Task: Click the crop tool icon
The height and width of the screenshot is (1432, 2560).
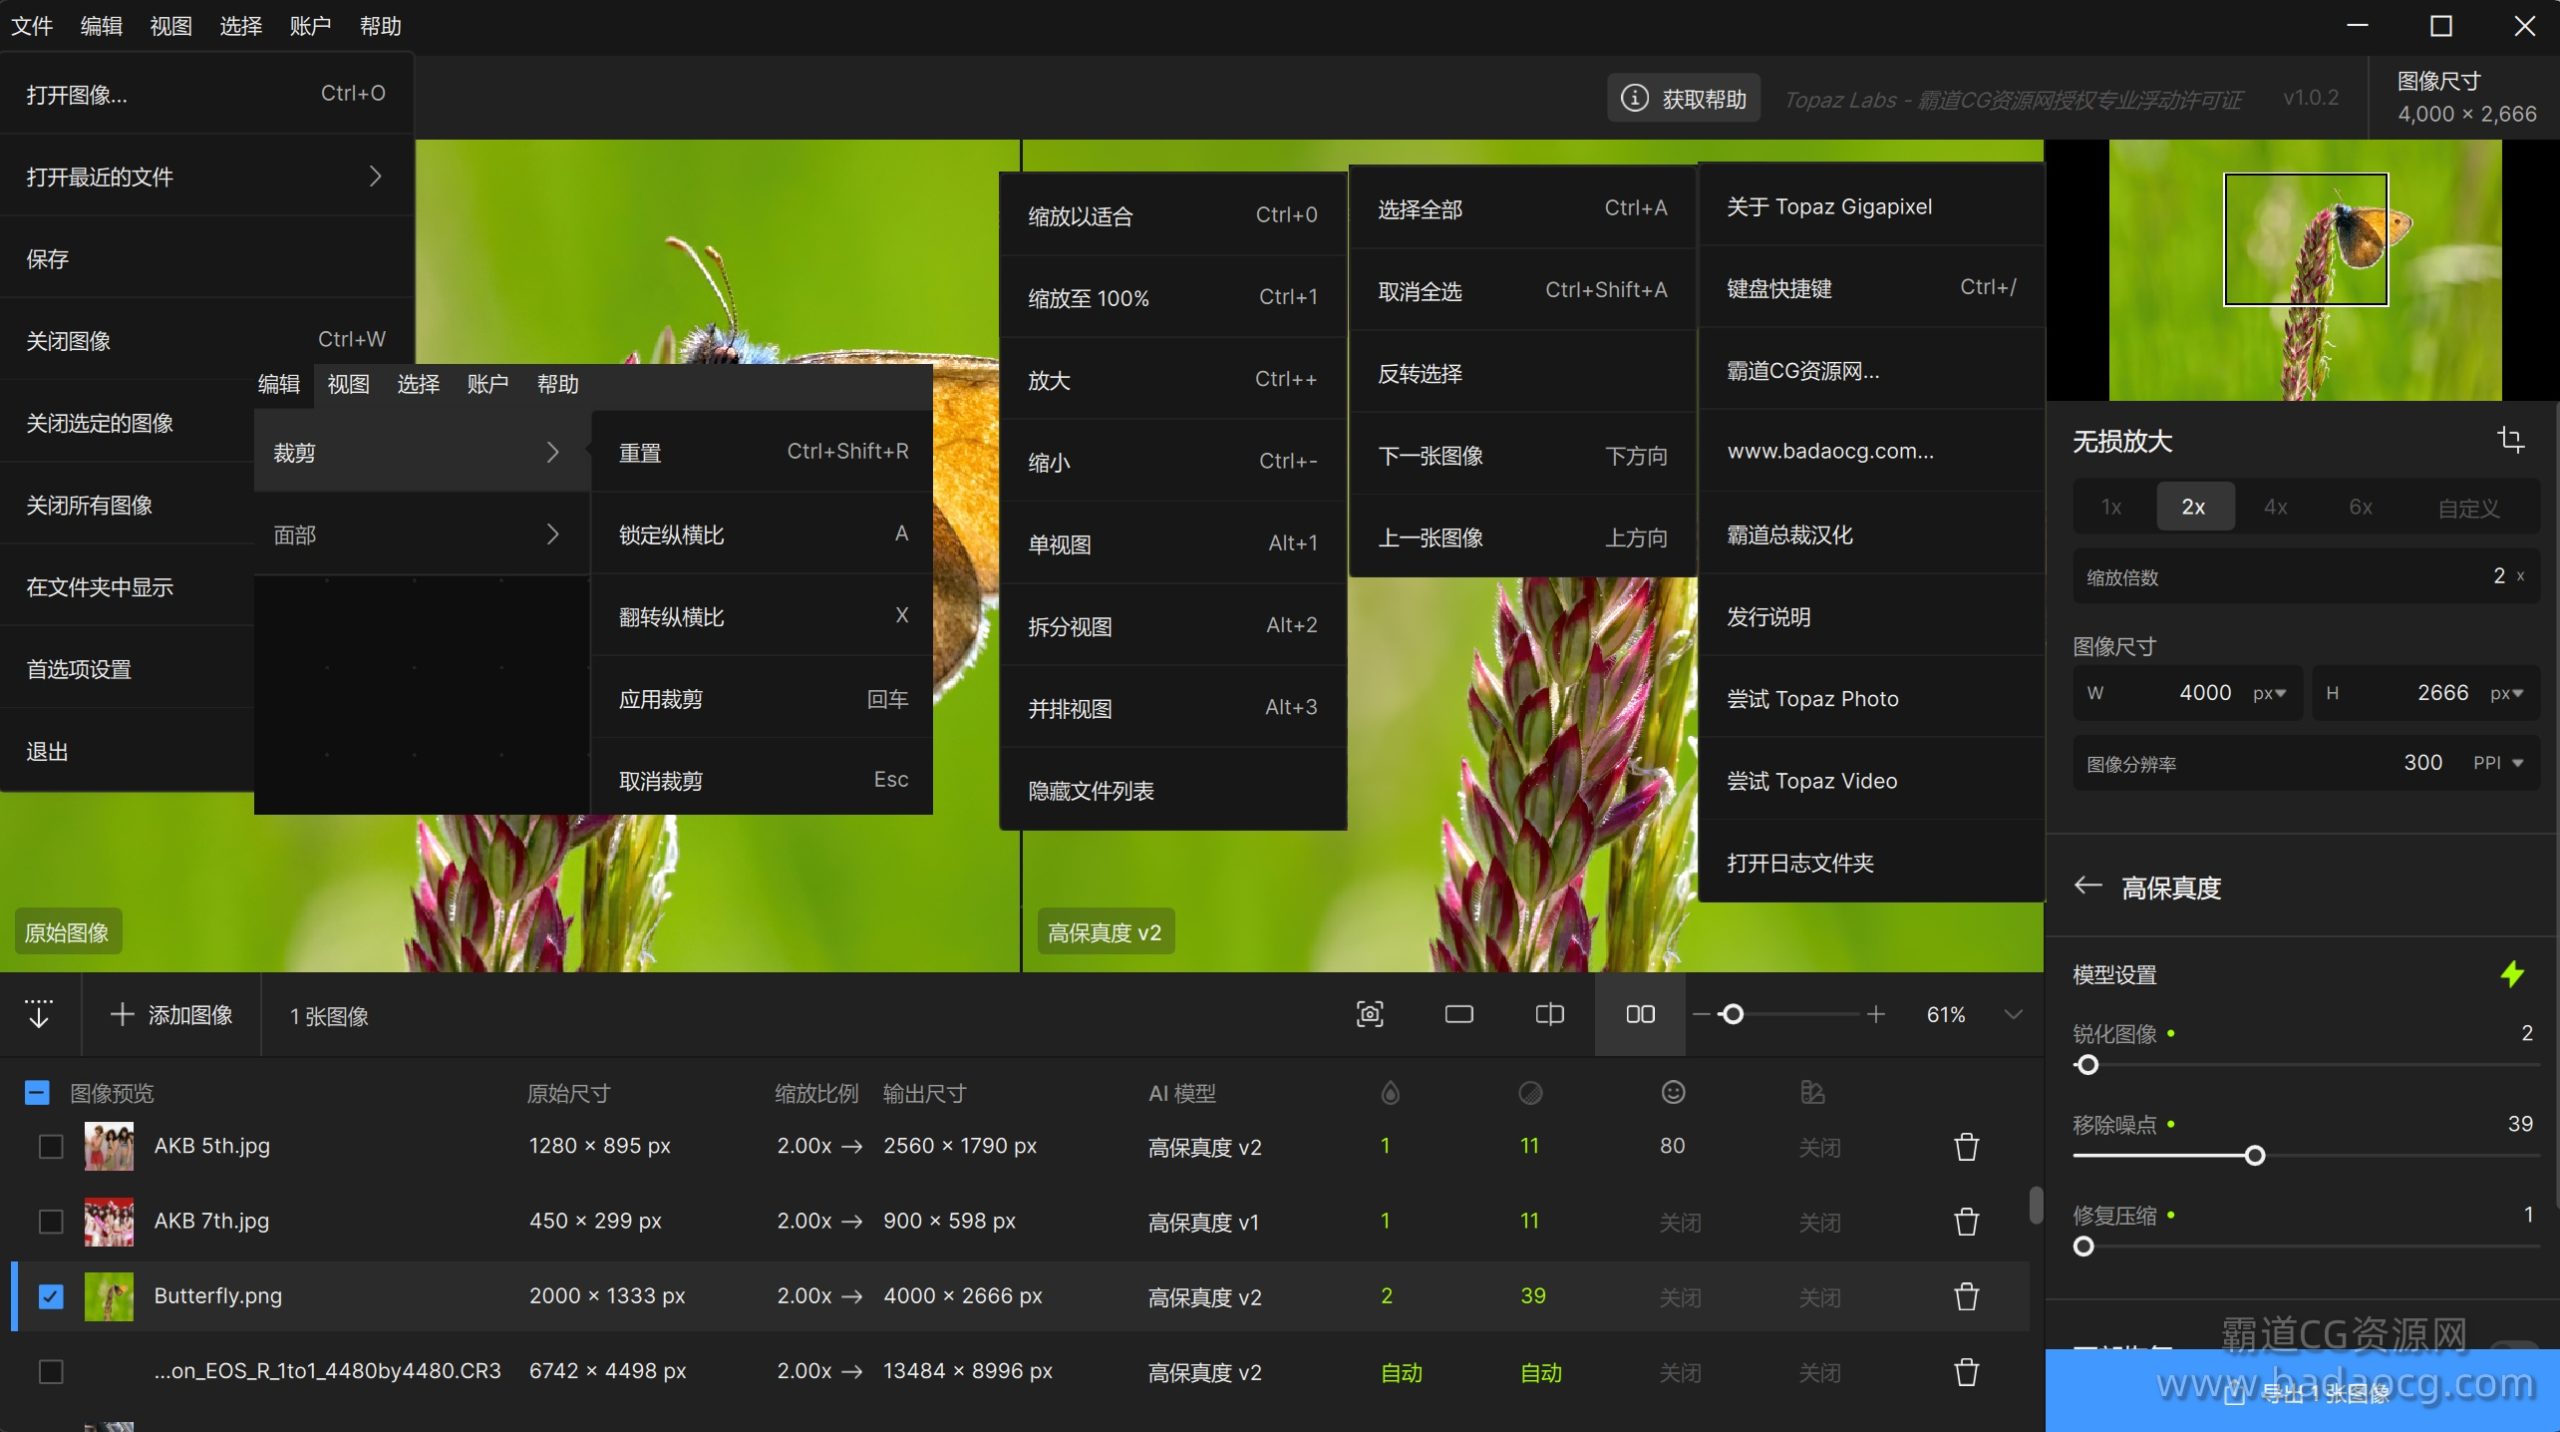Action: [2510, 440]
